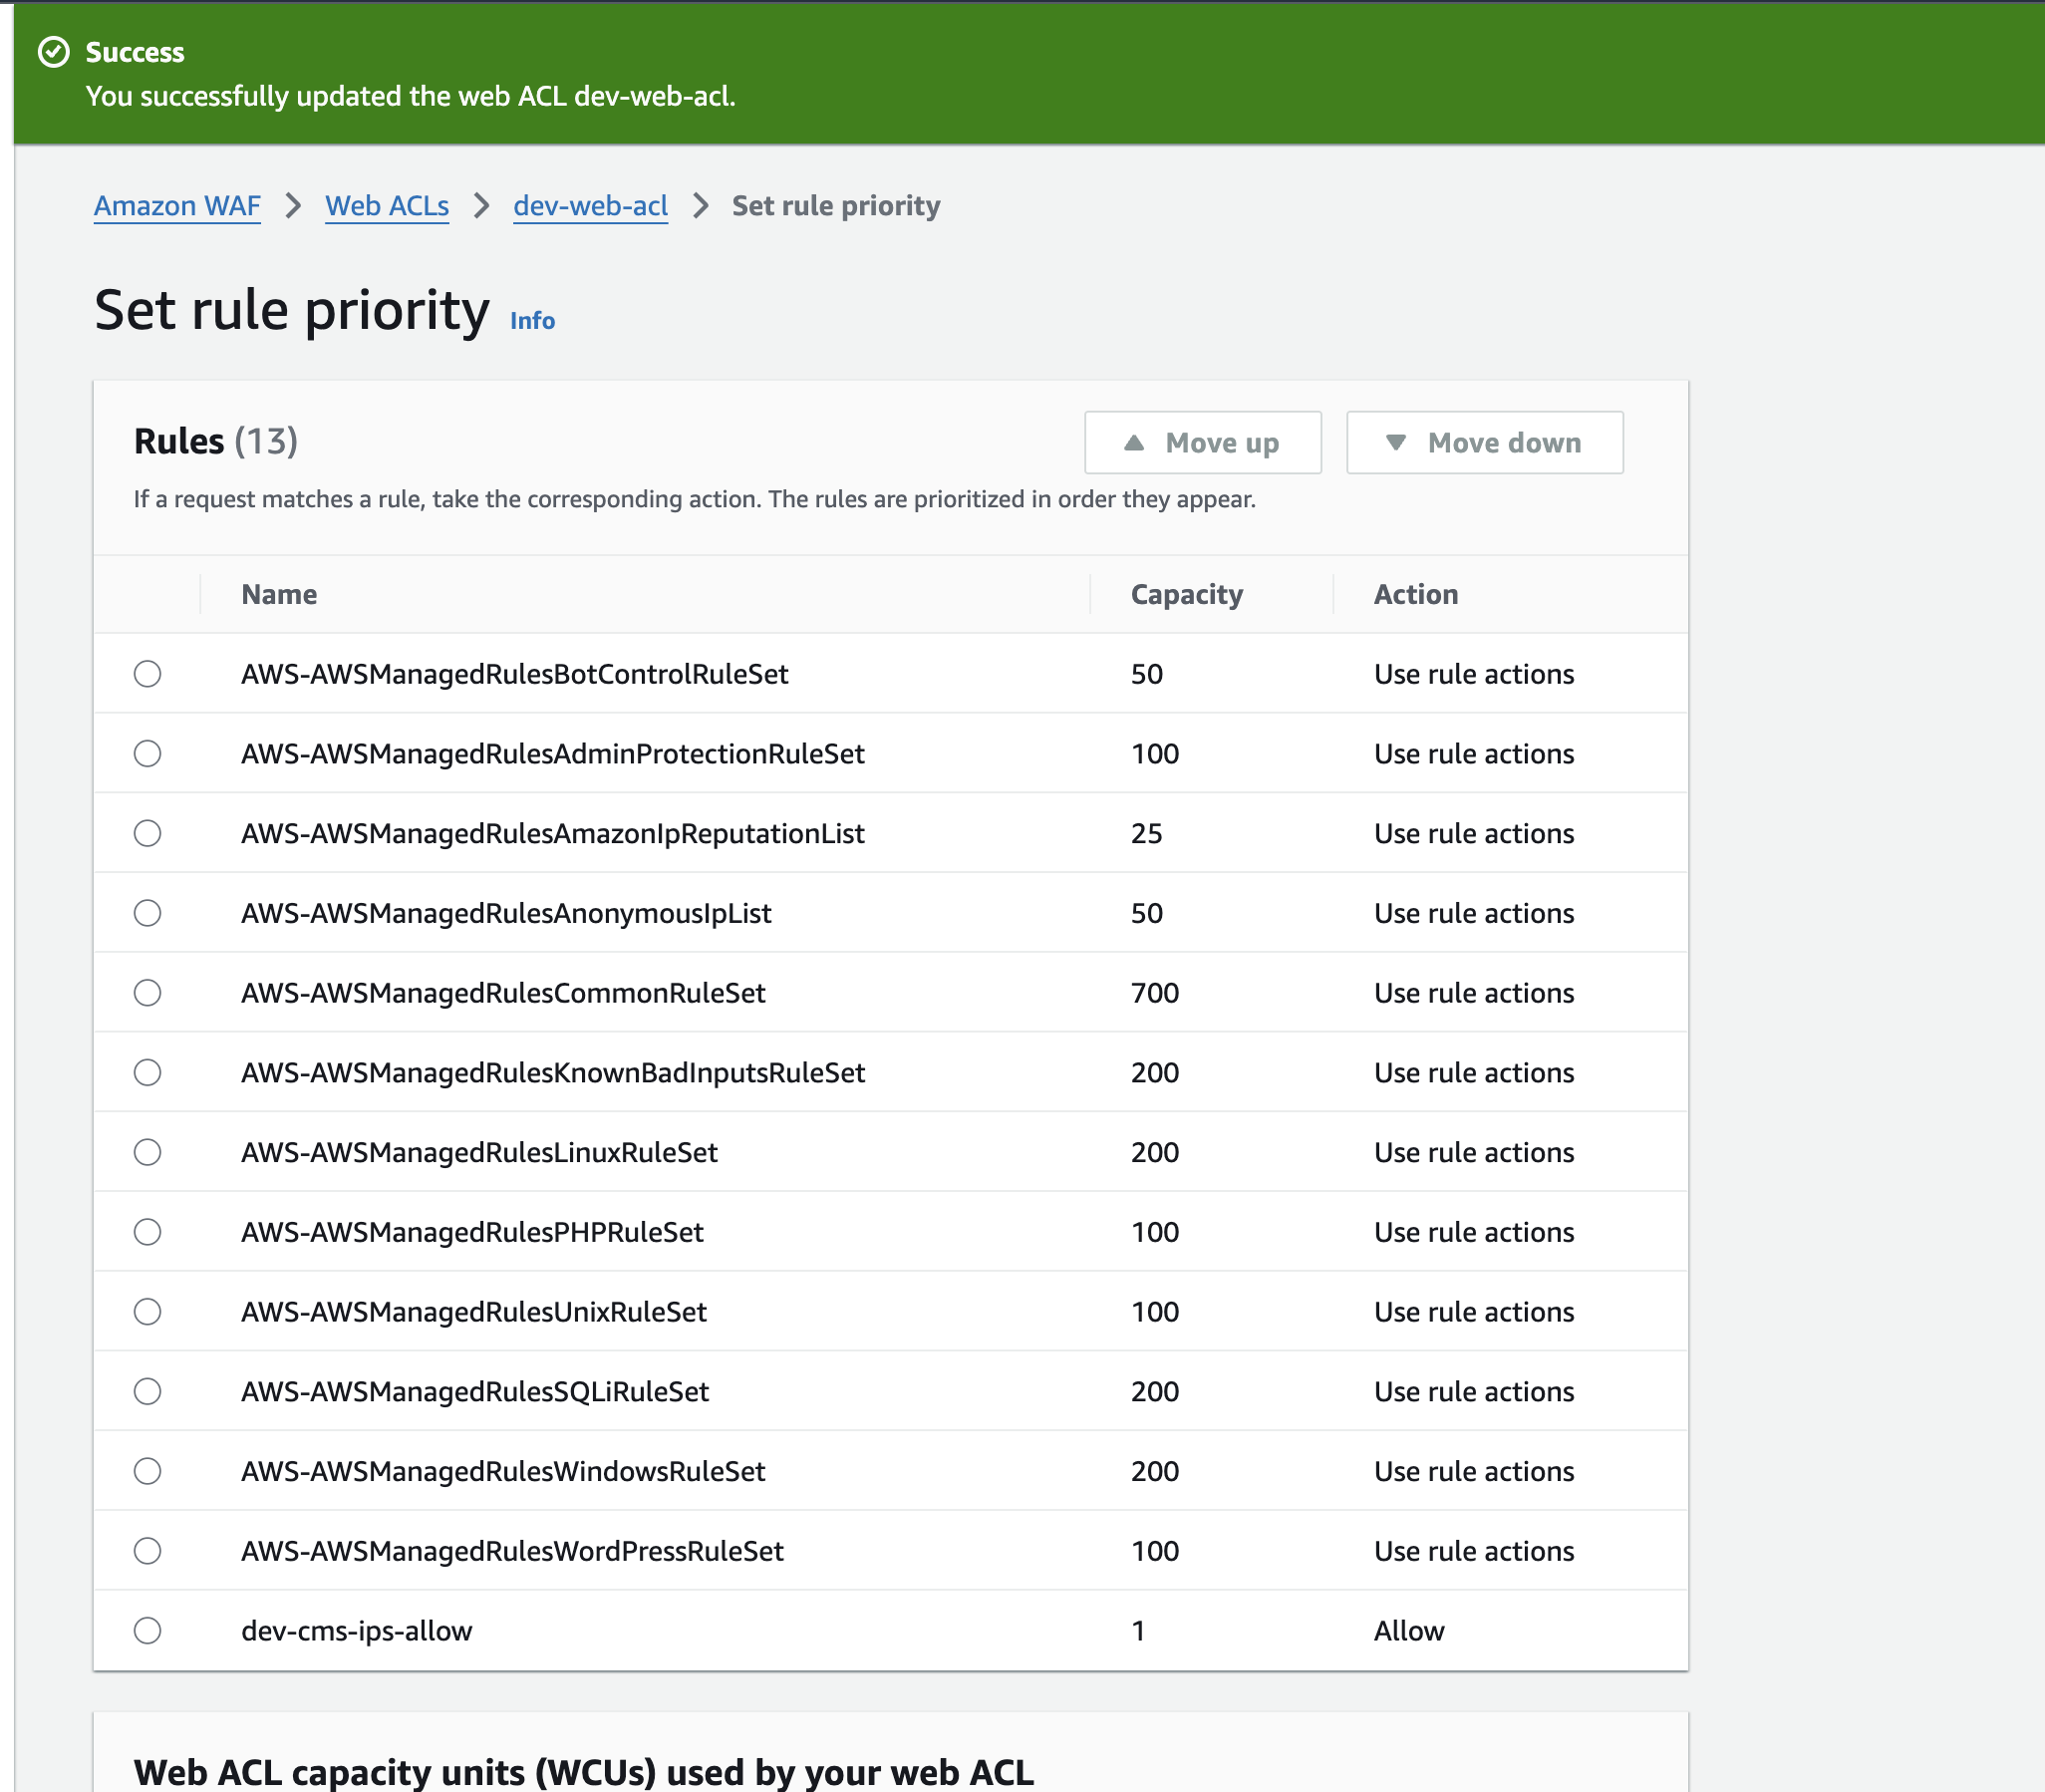The width and height of the screenshot is (2045, 1792).
Task: Navigate to dev-web-acl breadcrumb
Action: pos(590,206)
